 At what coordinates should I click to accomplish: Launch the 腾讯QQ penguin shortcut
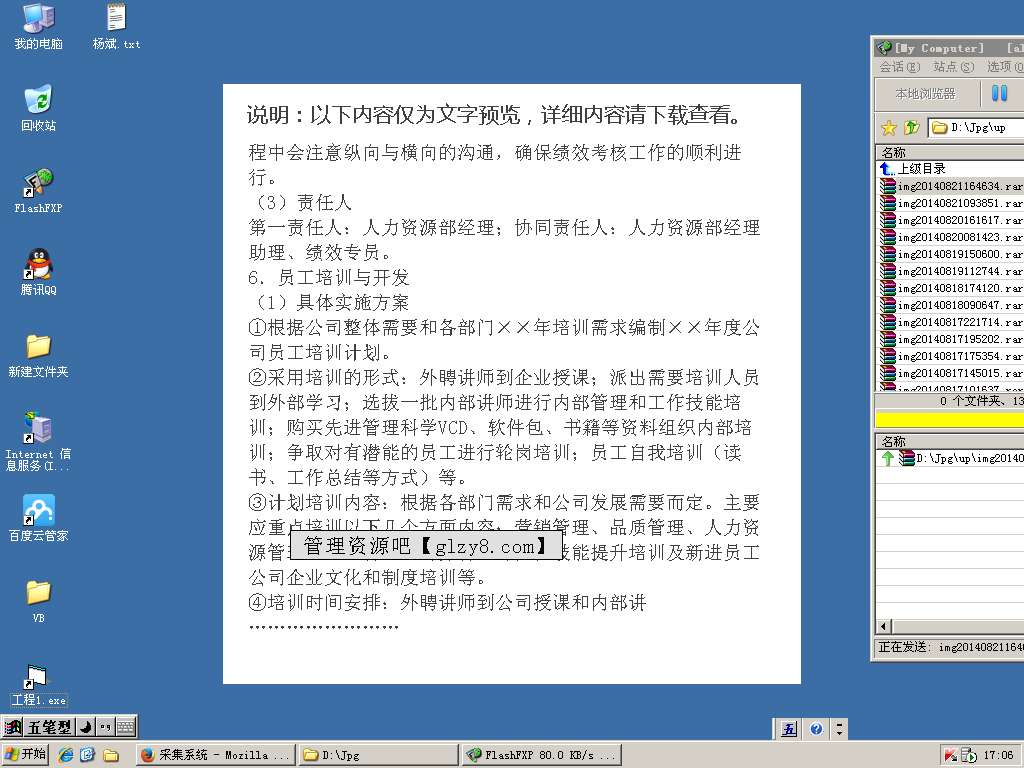pos(39,272)
